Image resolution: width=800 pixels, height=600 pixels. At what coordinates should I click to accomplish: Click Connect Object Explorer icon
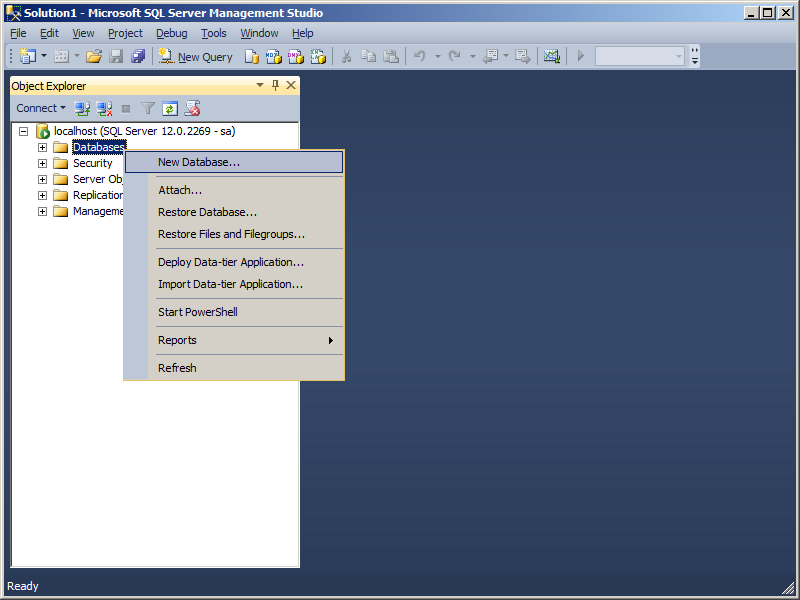point(83,108)
